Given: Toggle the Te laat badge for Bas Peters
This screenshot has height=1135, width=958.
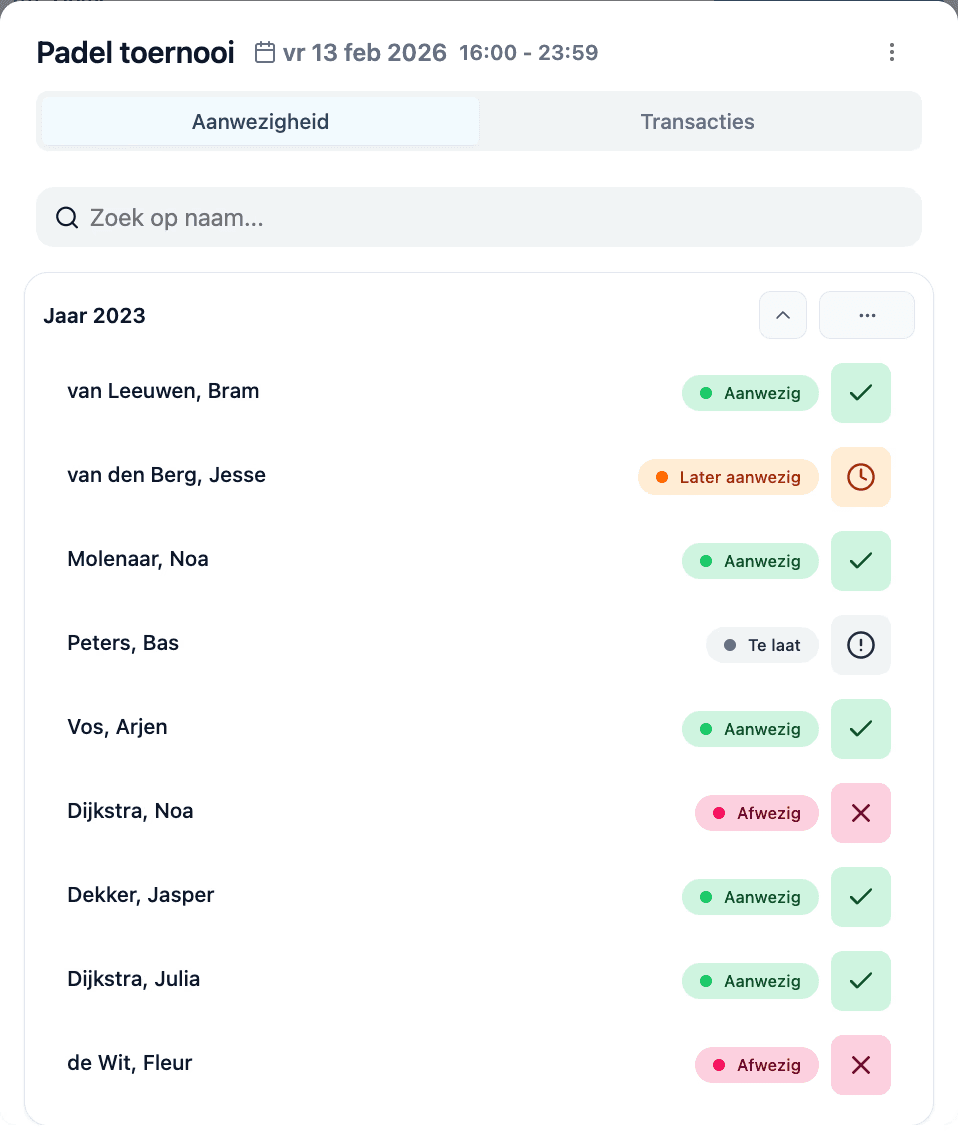Looking at the screenshot, I should point(762,645).
